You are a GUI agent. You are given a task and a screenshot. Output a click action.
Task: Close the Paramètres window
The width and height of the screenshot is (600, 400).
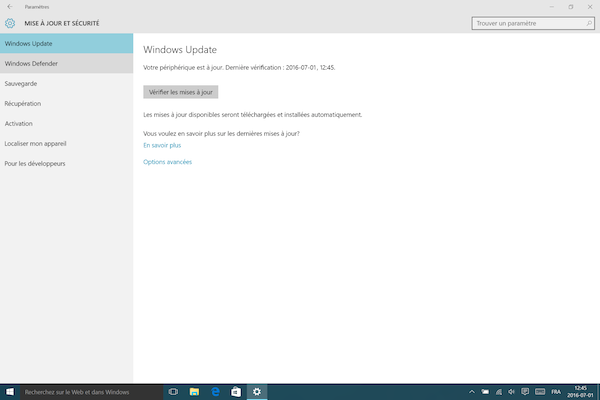click(x=590, y=7)
